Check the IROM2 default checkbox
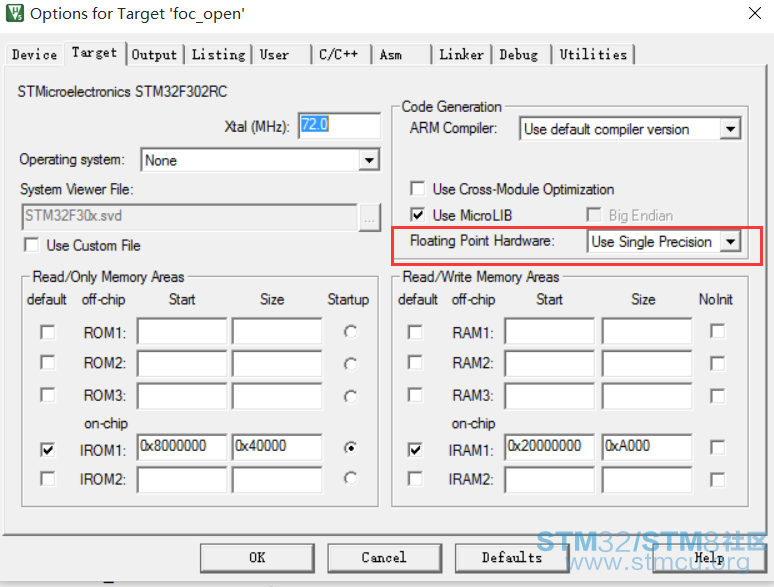The height and width of the screenshot is (587, 774). [x=47, y=478]
